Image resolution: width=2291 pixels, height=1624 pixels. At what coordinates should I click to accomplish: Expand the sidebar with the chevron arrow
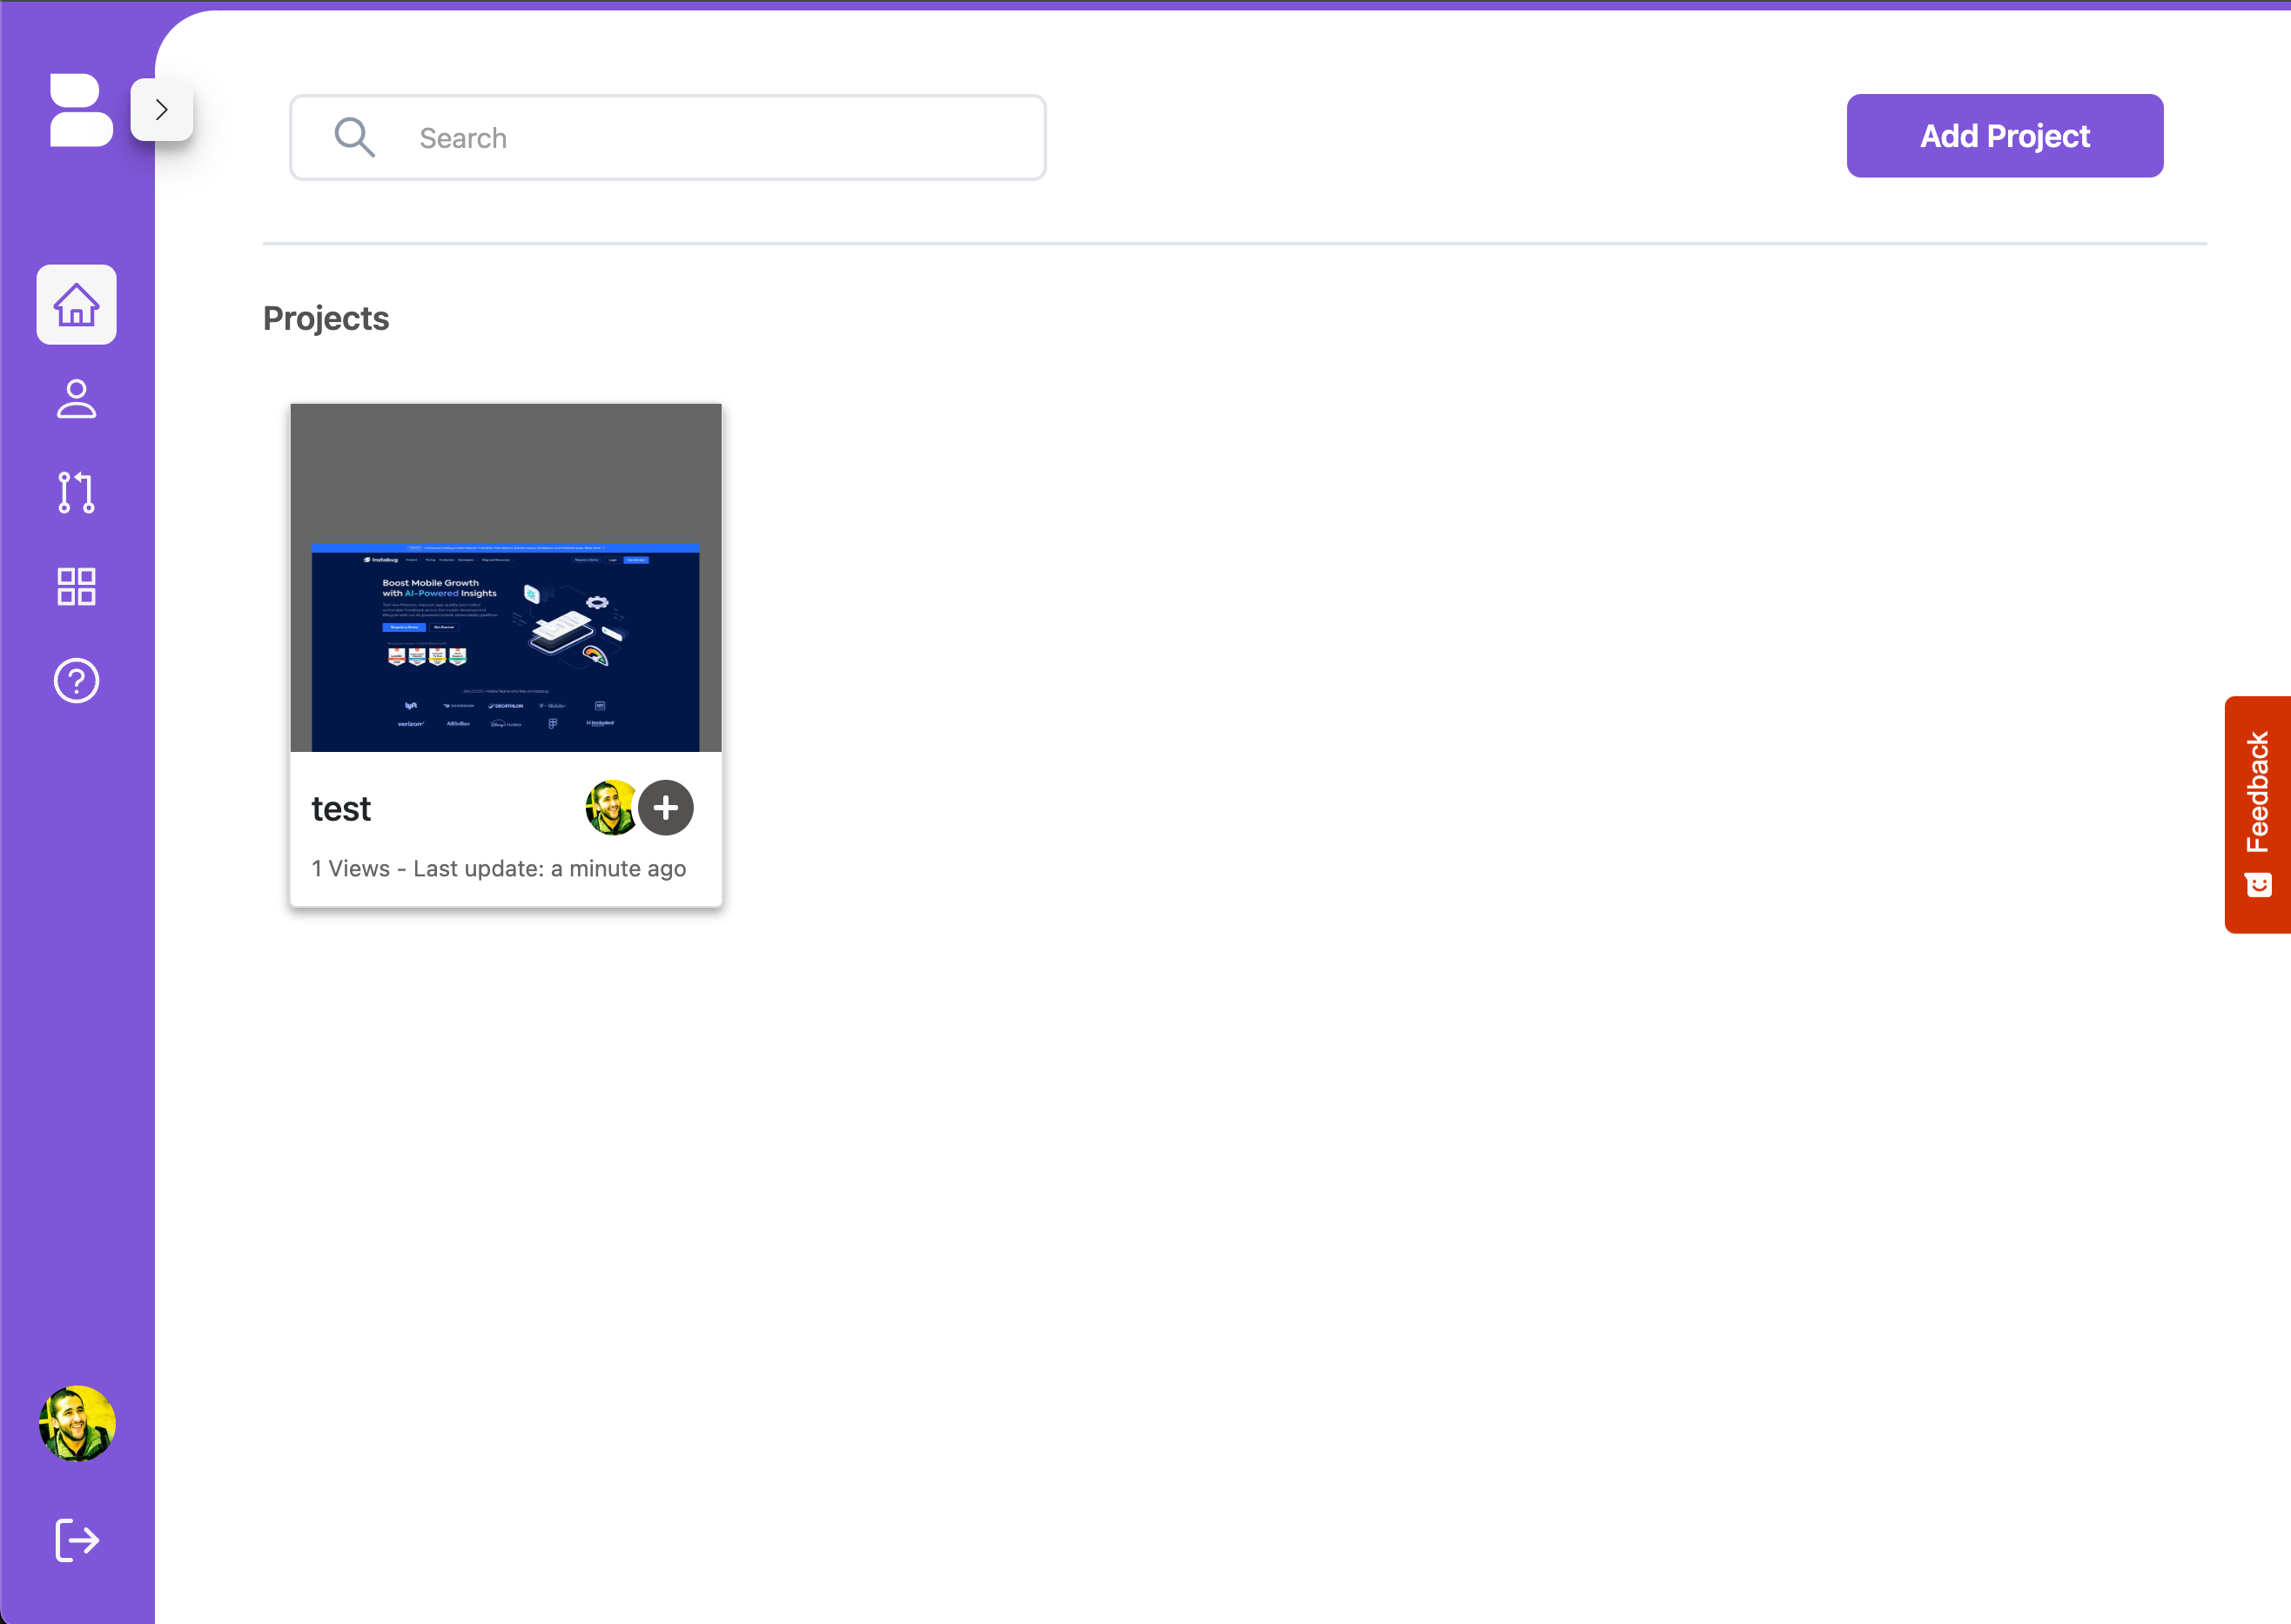162,110
